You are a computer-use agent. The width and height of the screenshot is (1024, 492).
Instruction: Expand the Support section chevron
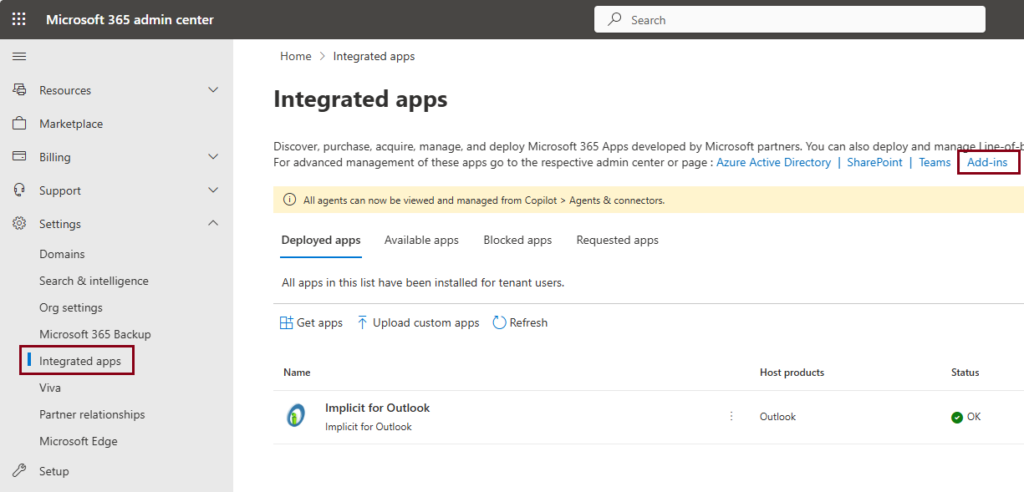(x=213, y=190)
